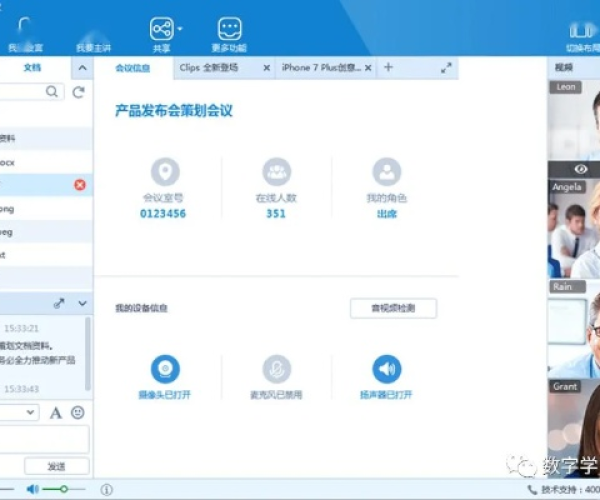The width and height of the screenshot is (600, 500).
Task: Click the 在线人数 participants icon
Action: pyautogui.click(x=277, y=172)
